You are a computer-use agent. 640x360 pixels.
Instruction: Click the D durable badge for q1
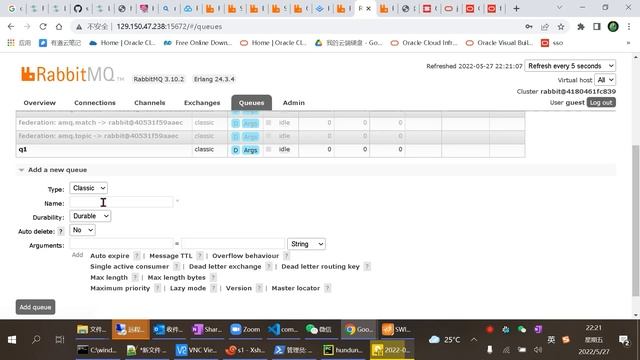click(x=236, y=150)
